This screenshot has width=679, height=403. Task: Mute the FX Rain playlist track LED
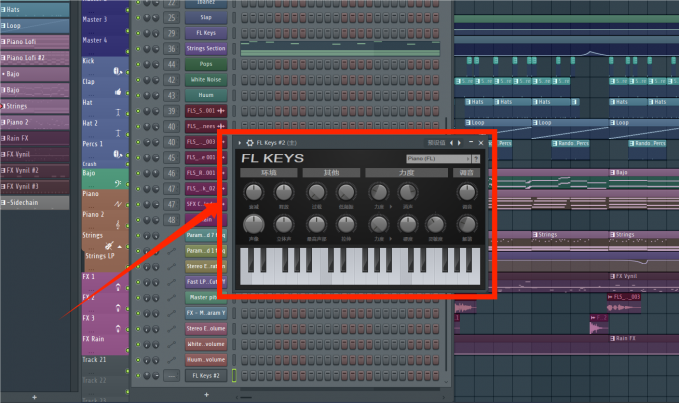(x=127, y=349)
